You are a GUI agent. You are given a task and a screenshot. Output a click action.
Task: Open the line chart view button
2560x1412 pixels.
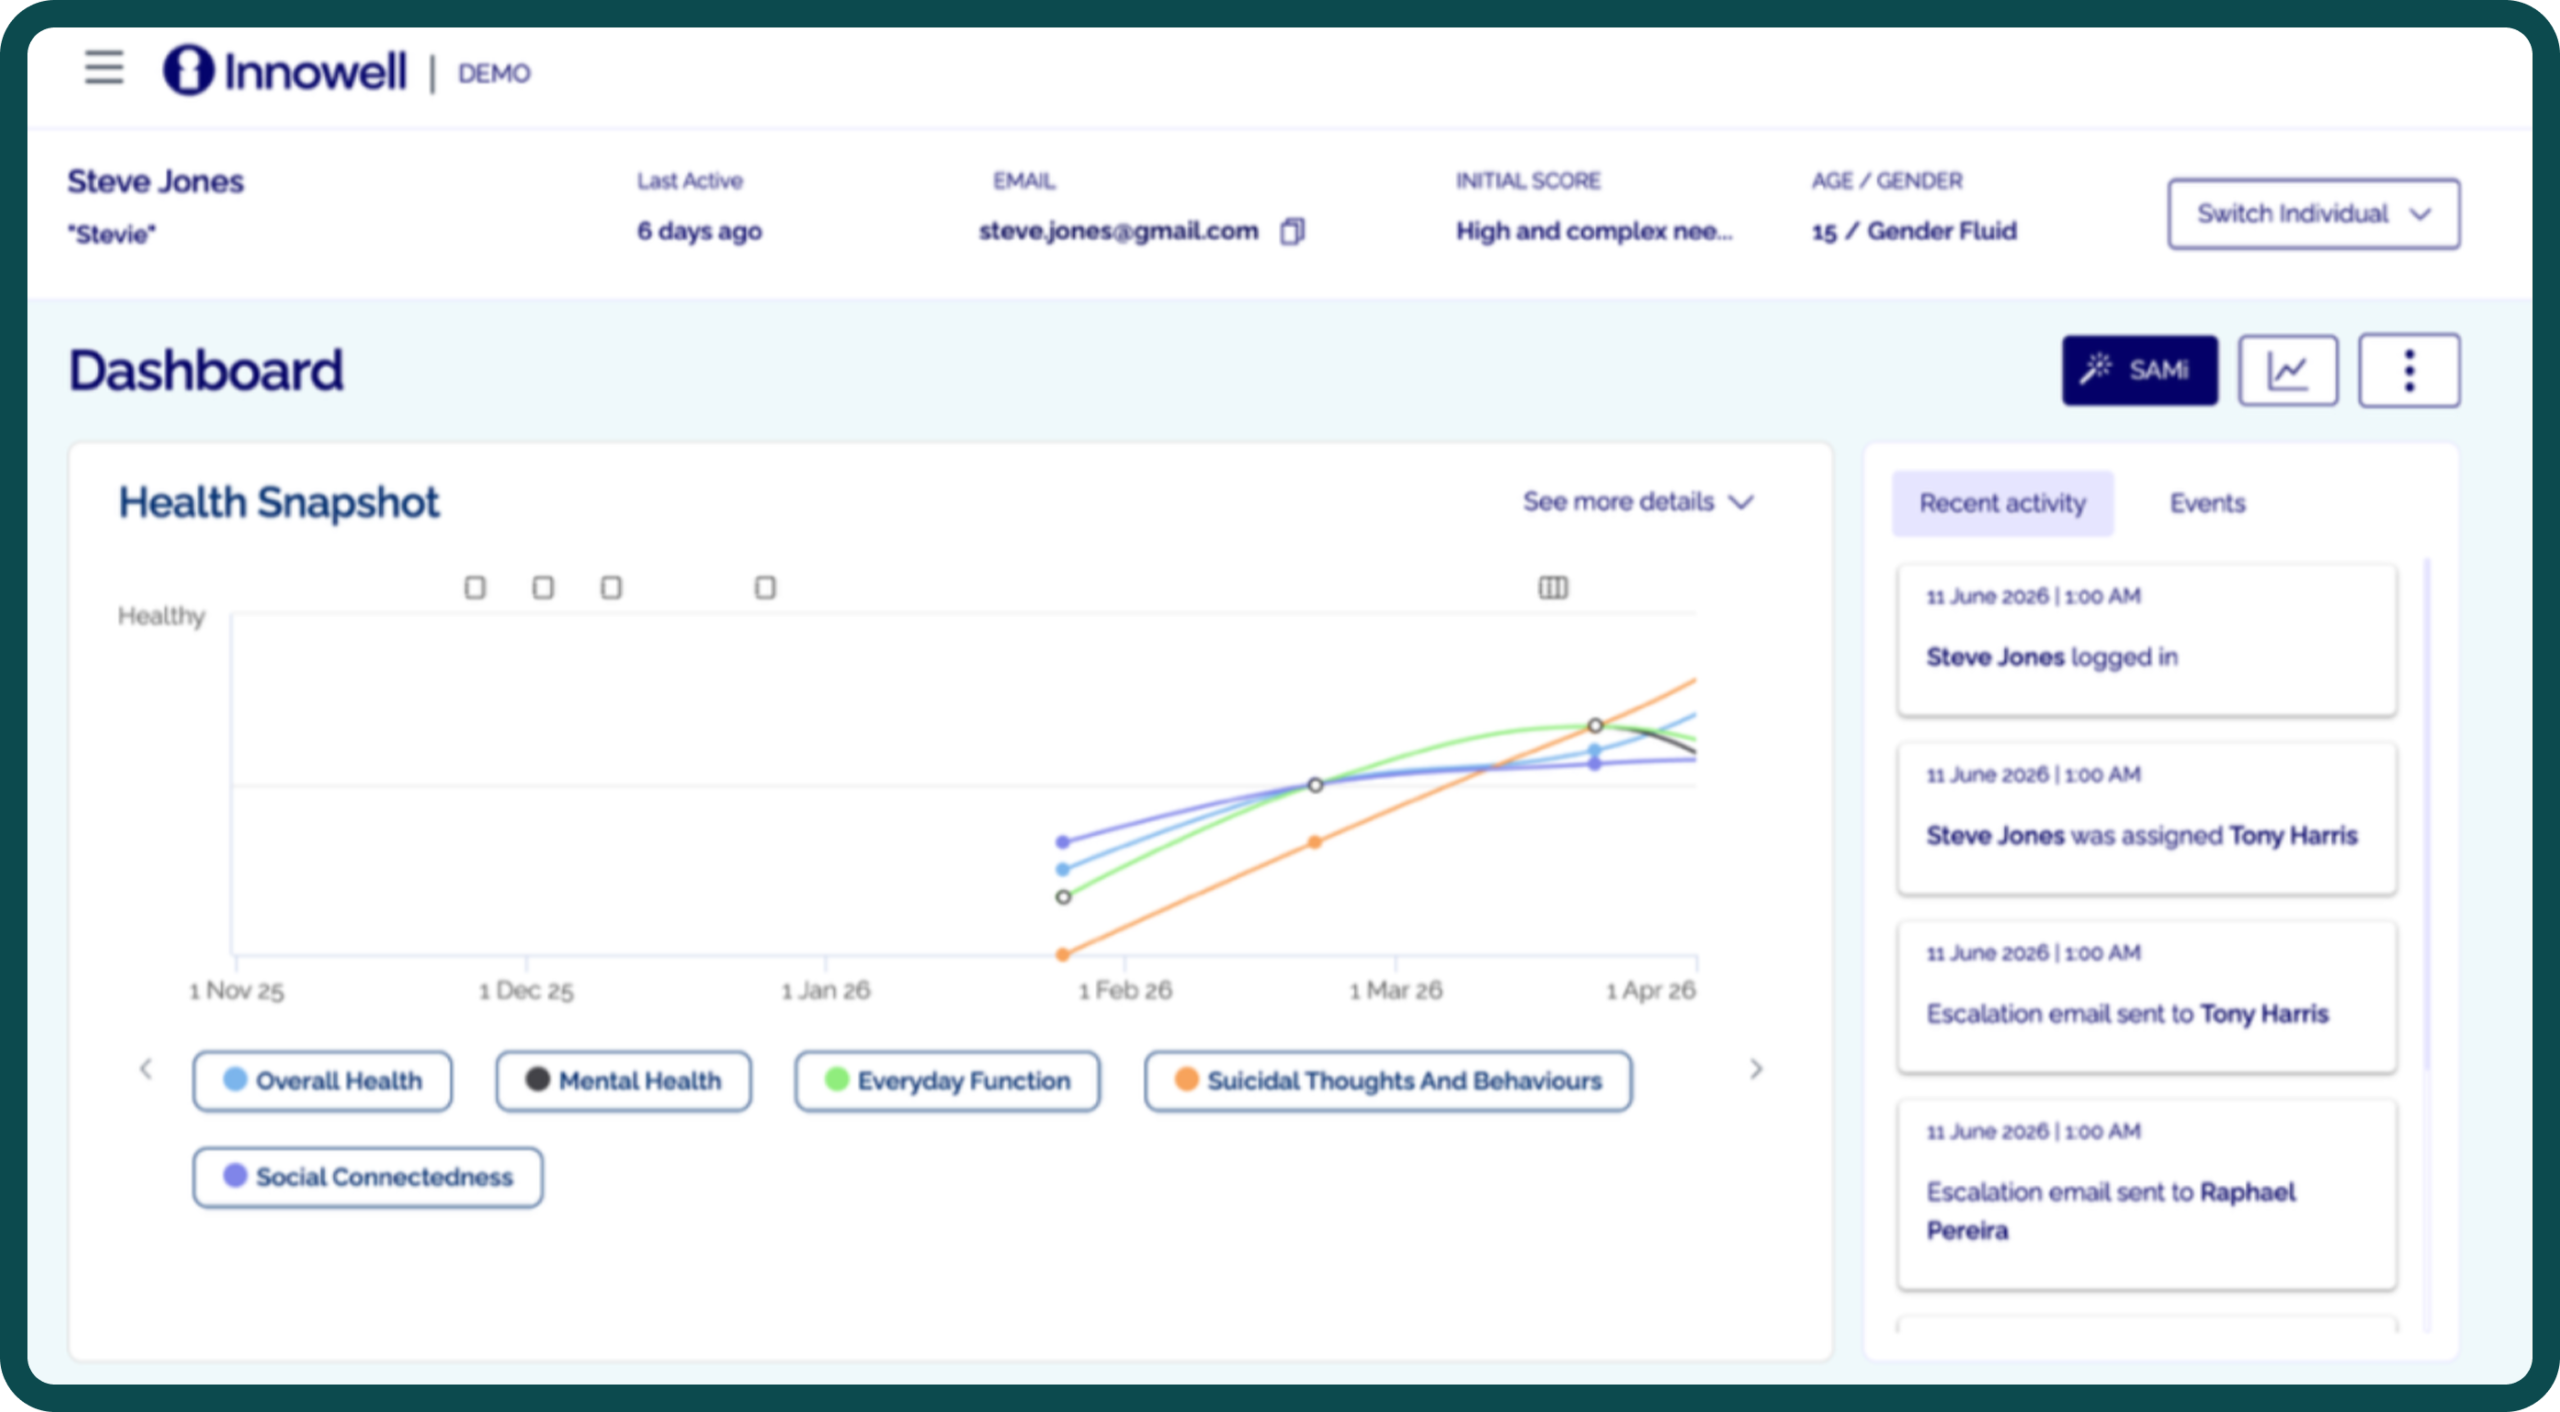2287,370
